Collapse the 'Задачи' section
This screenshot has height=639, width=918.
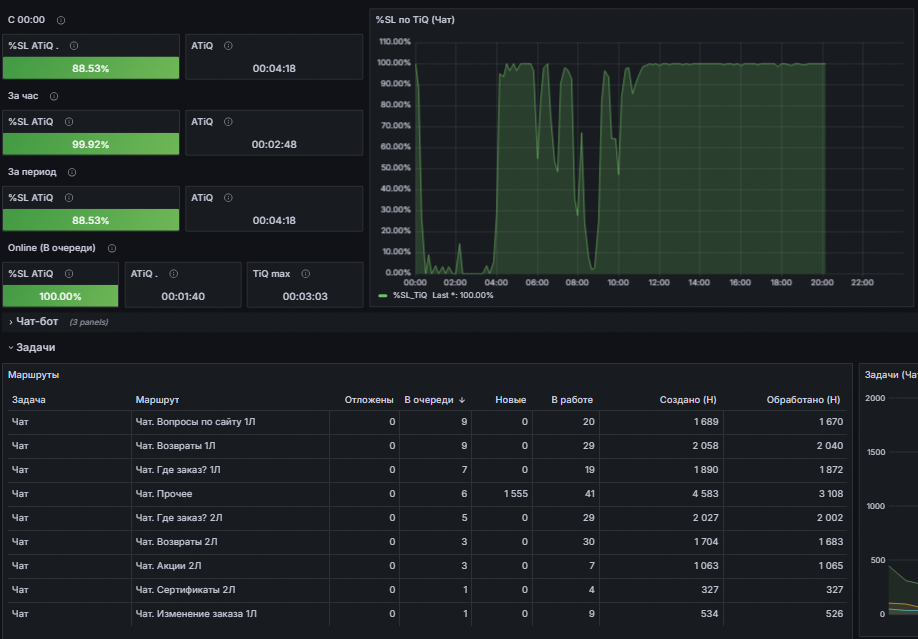[35, 347]
